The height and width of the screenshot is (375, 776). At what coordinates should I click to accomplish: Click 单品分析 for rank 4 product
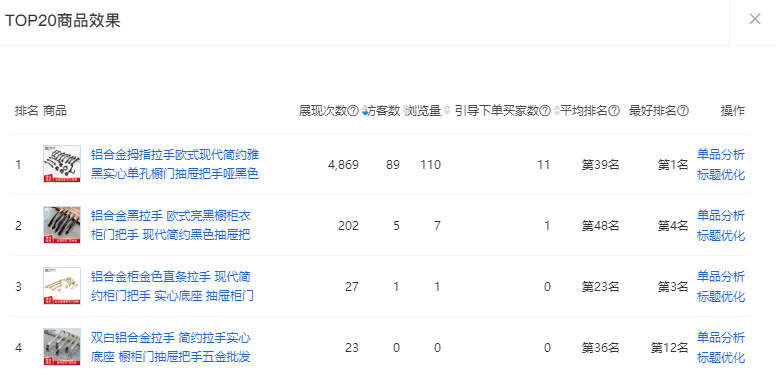pos(721,337)
